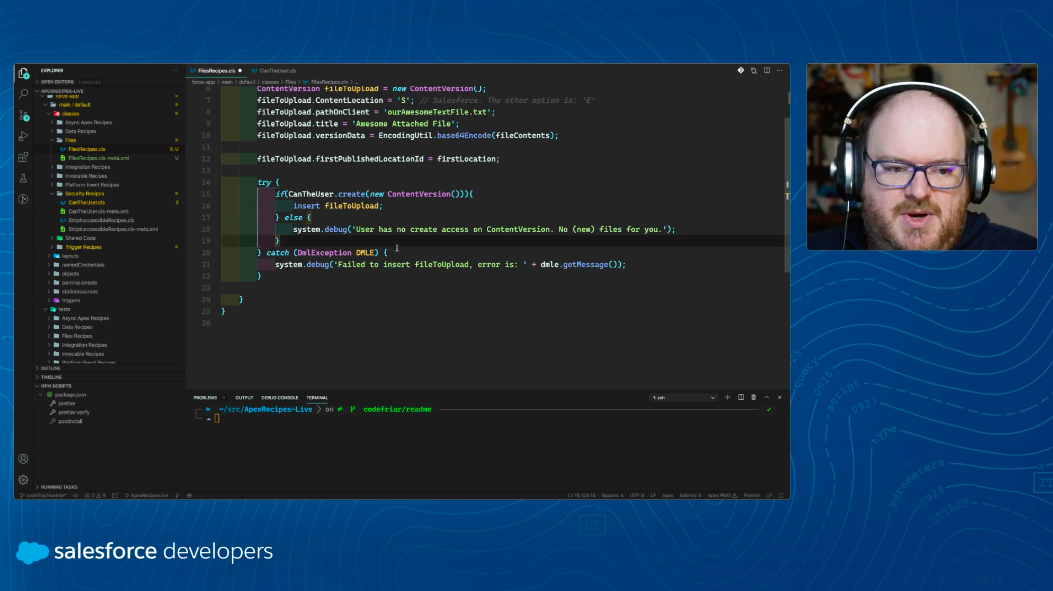Open the Extensions view icon

(24, 157)
